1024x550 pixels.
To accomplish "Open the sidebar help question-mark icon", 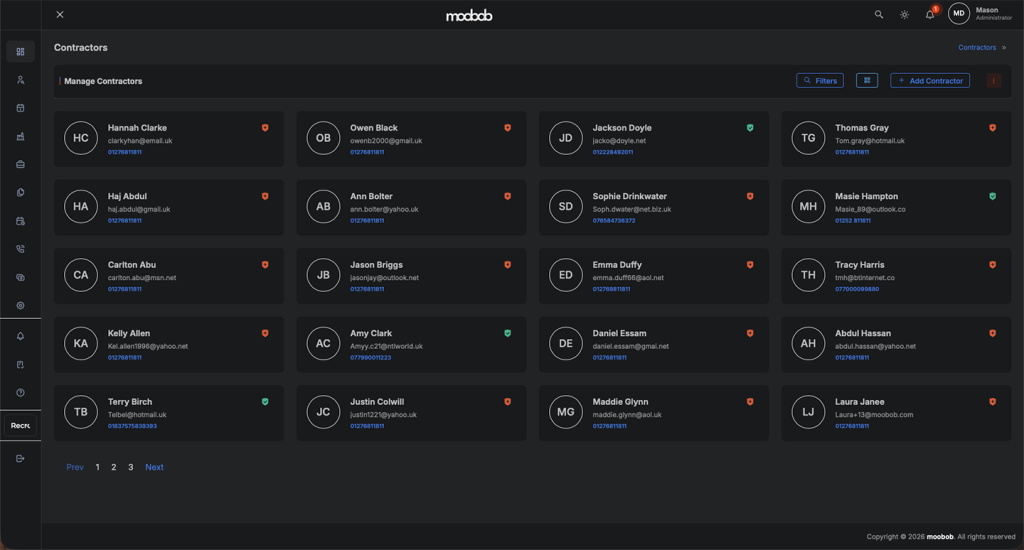I will click(20, 393).
